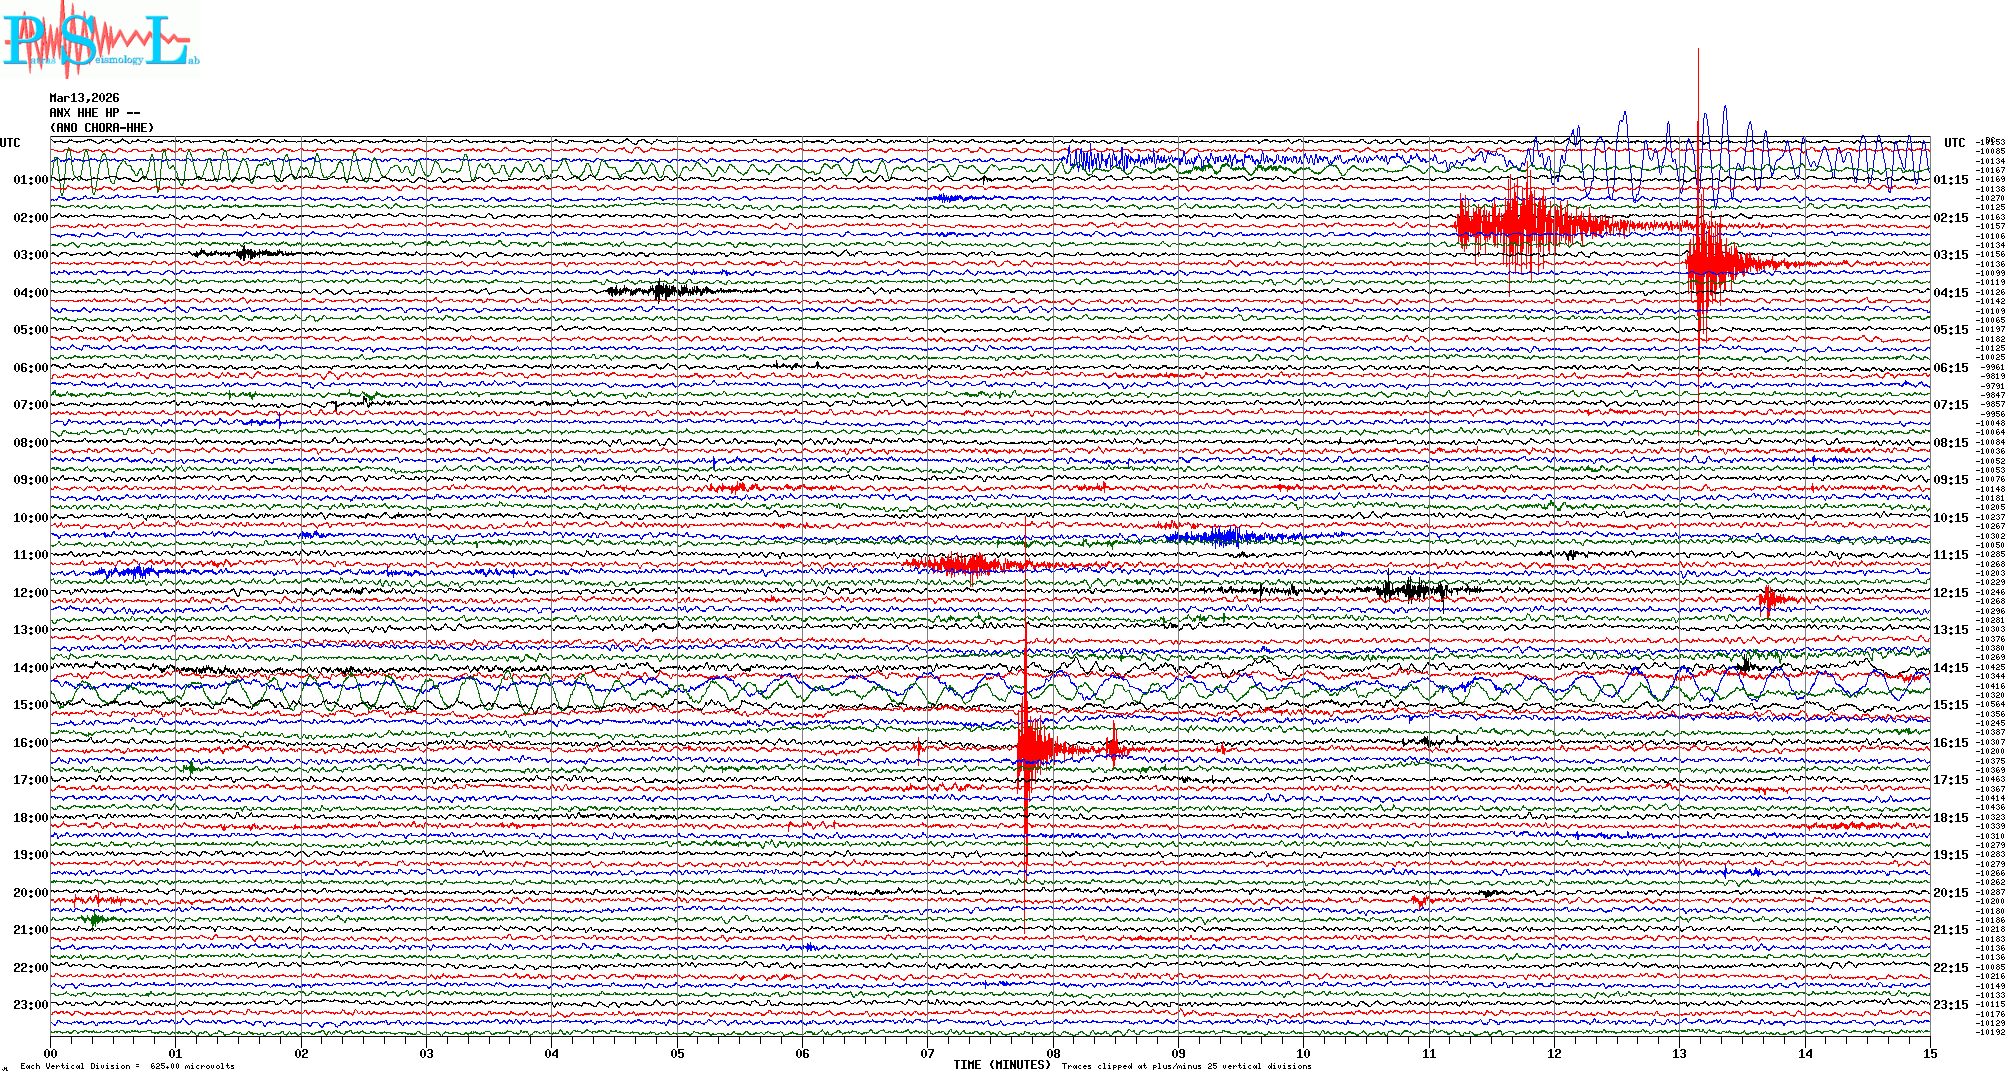
Task: Click minute 00 on the bottom axis
Action: (51, 1053)
